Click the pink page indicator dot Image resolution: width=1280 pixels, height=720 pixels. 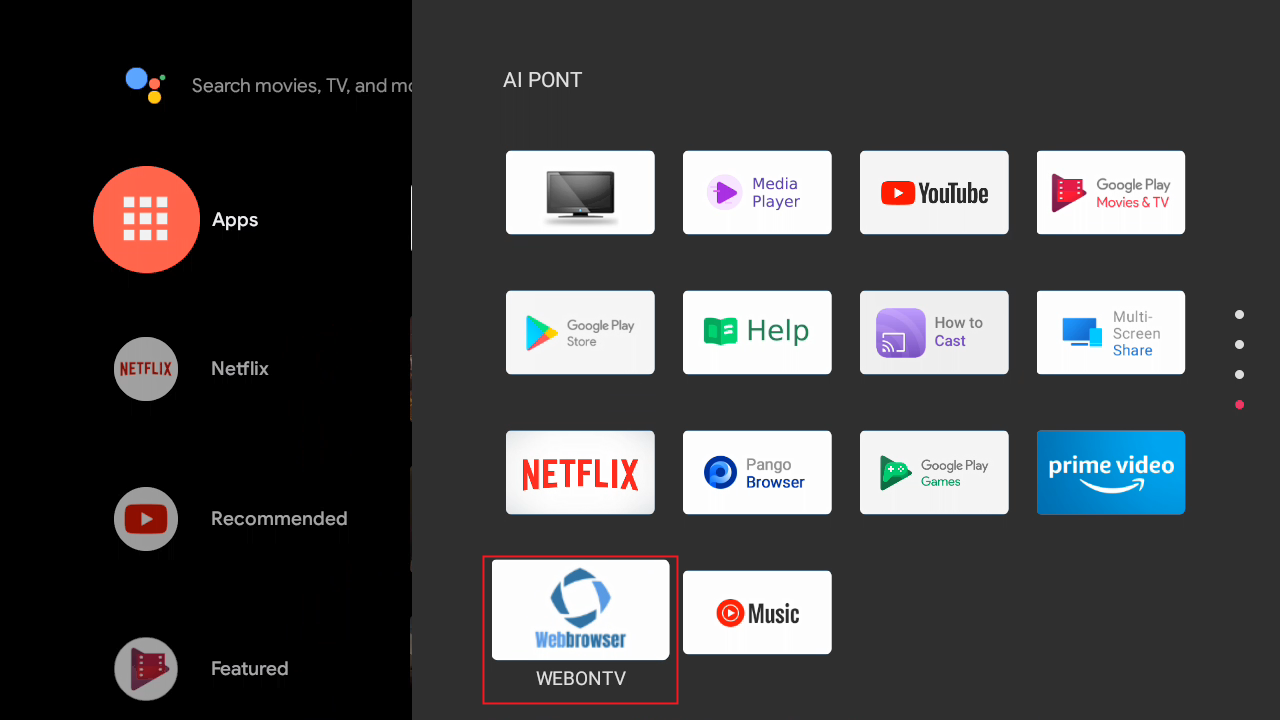coord(1240,405)
